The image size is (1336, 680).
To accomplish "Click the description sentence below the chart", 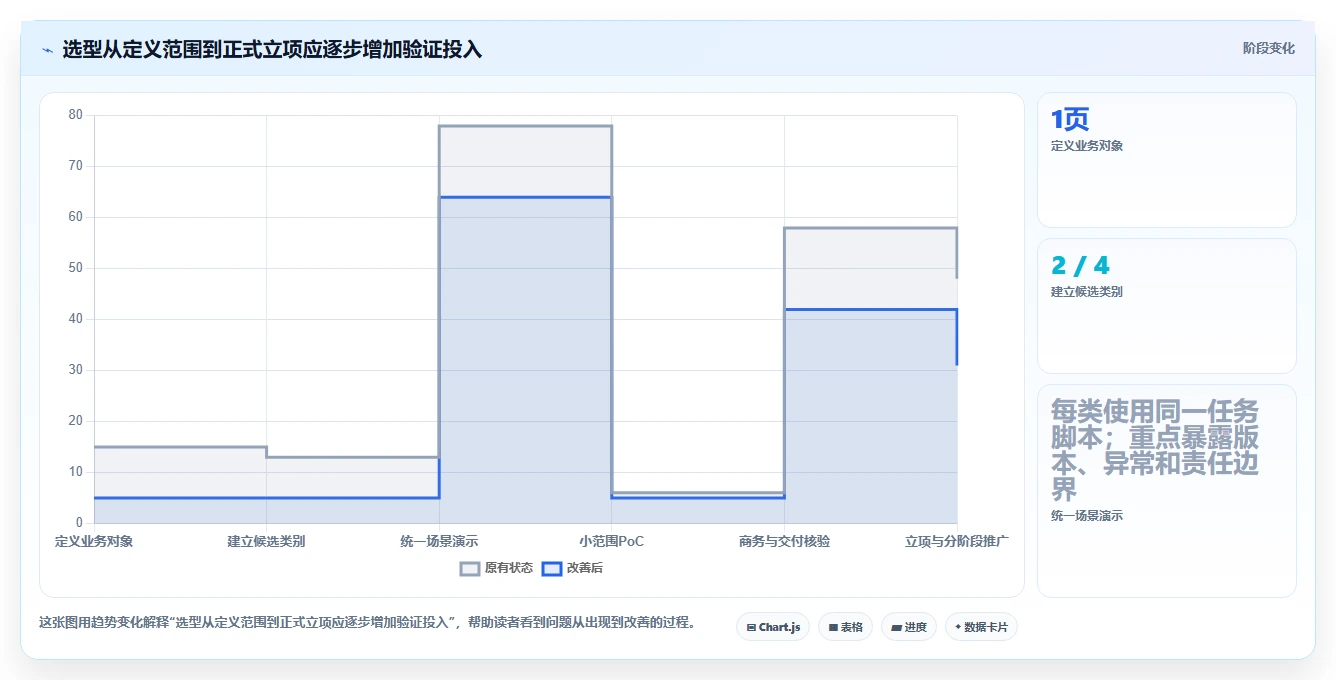I will pos(367,622).
